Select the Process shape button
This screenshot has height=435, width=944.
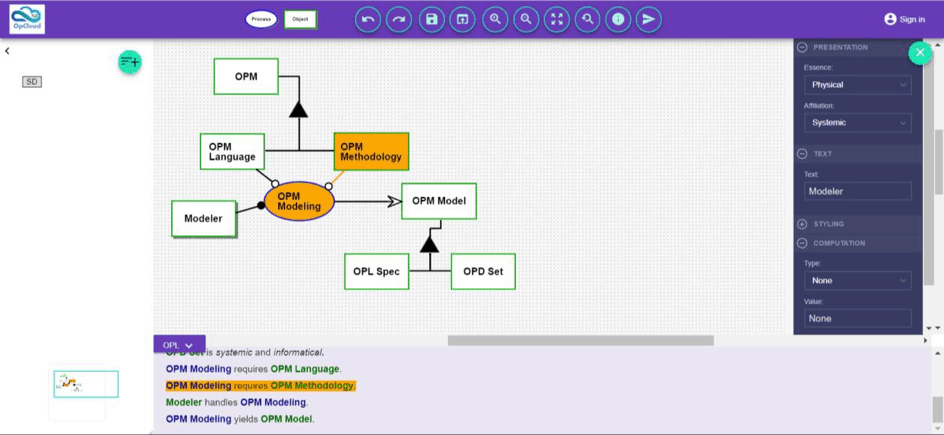(x=261, y=19)
